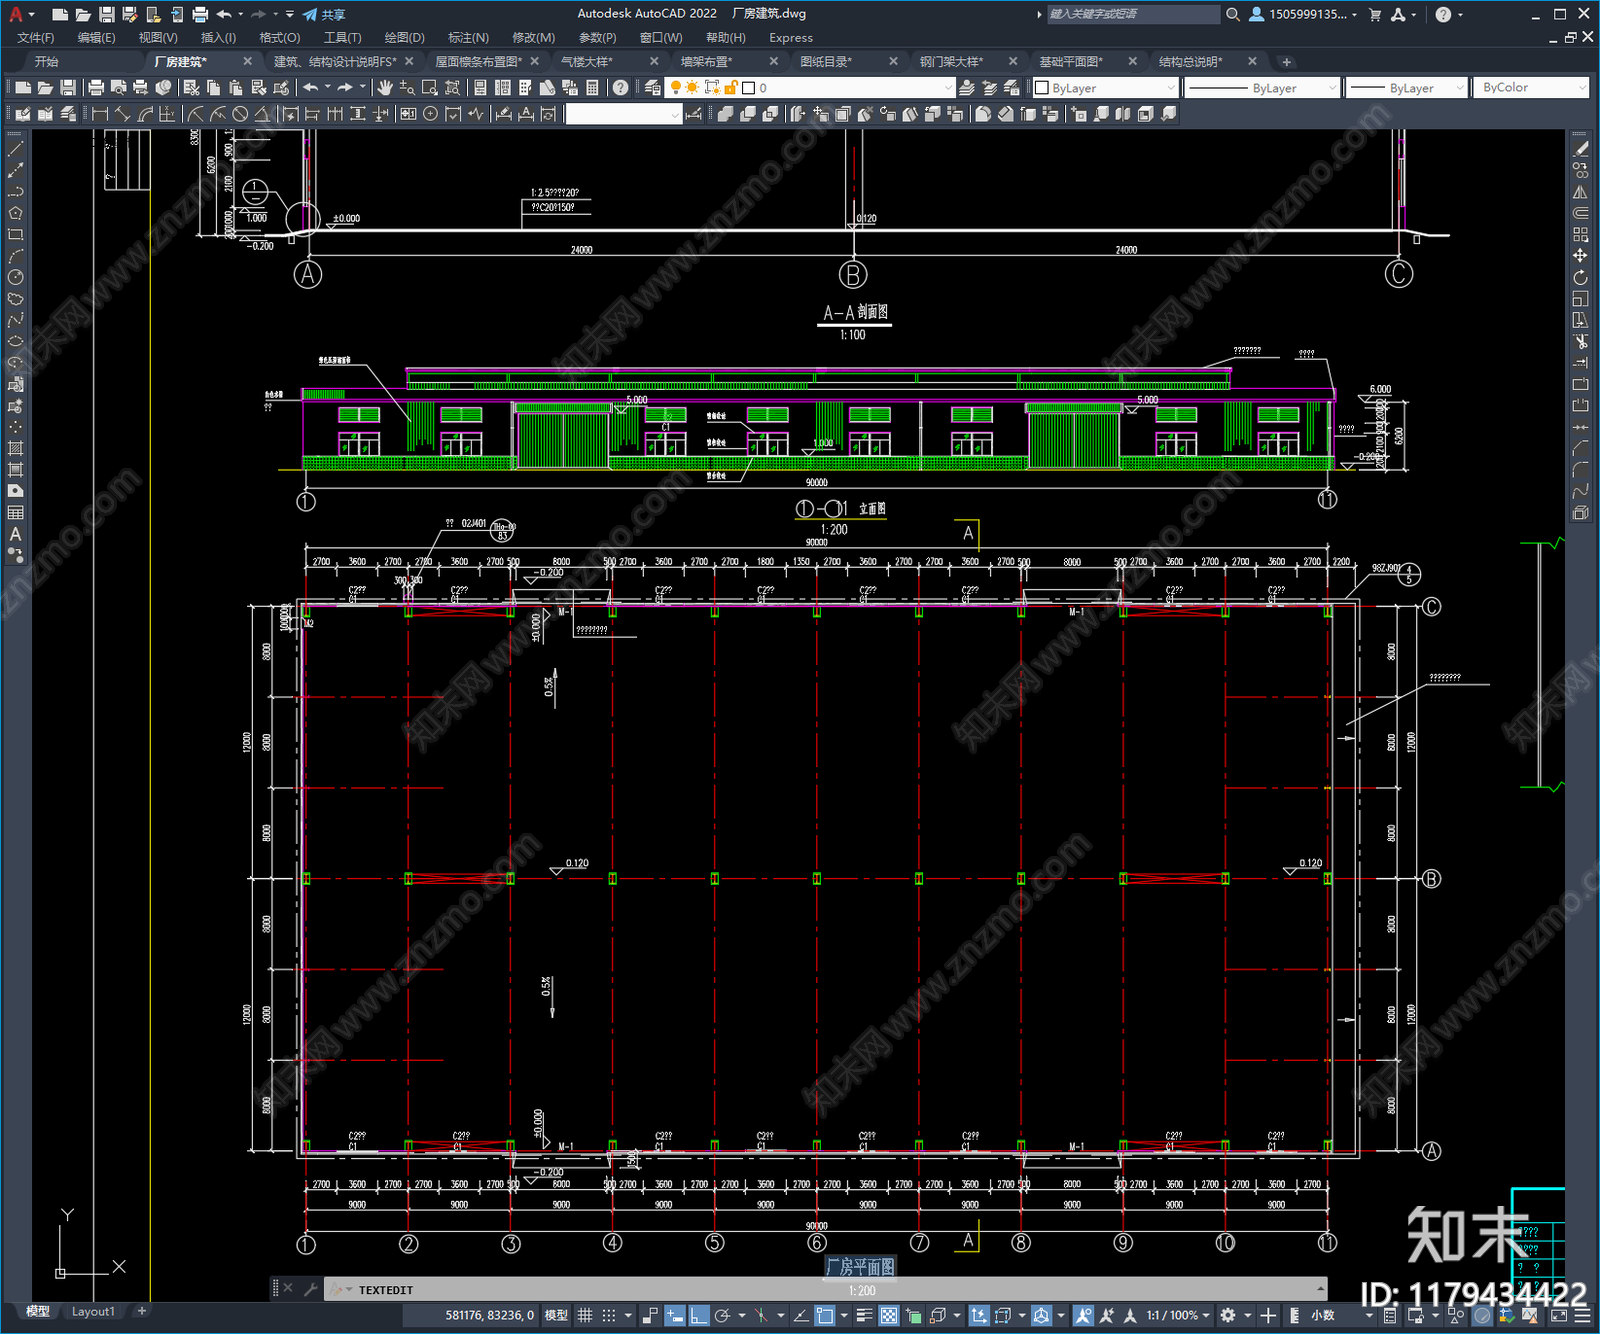Click the Undo arrow in quick access toolbar
1600x1334 pixels.
[224, 14]
